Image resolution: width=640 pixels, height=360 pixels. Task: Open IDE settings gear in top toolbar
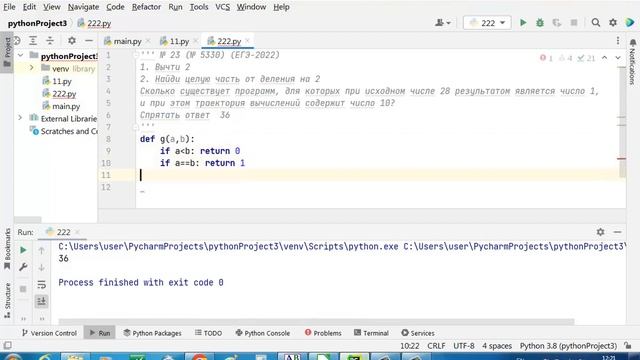[x=613, y=23]
